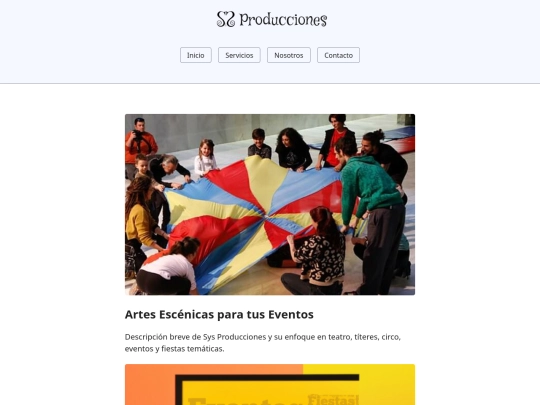Image resolution: width=540 pixels, height=405 pixels.
Task: Click the woman in the leopard print sweater
Action: click(x=315, y=253)
